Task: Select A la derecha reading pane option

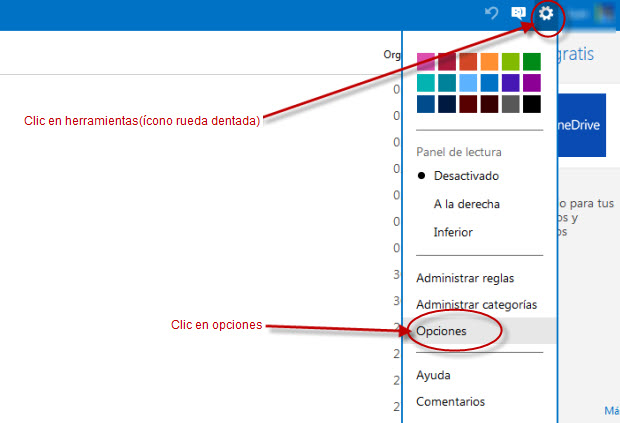Action: pos(466,204)
